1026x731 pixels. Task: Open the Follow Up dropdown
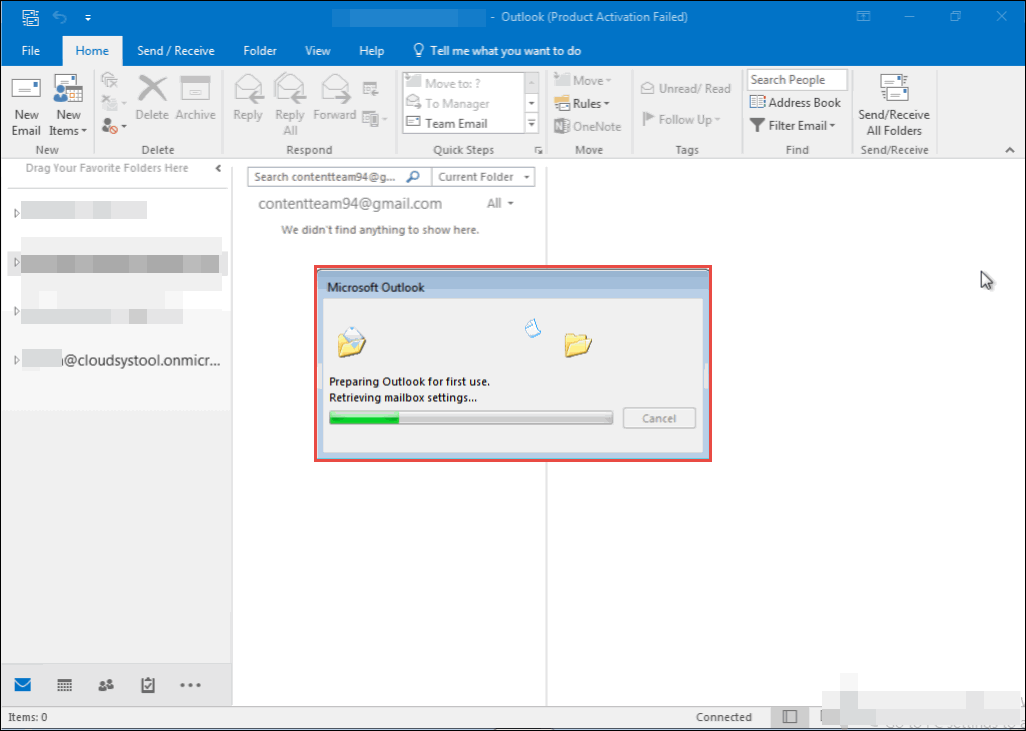point(681,119)
